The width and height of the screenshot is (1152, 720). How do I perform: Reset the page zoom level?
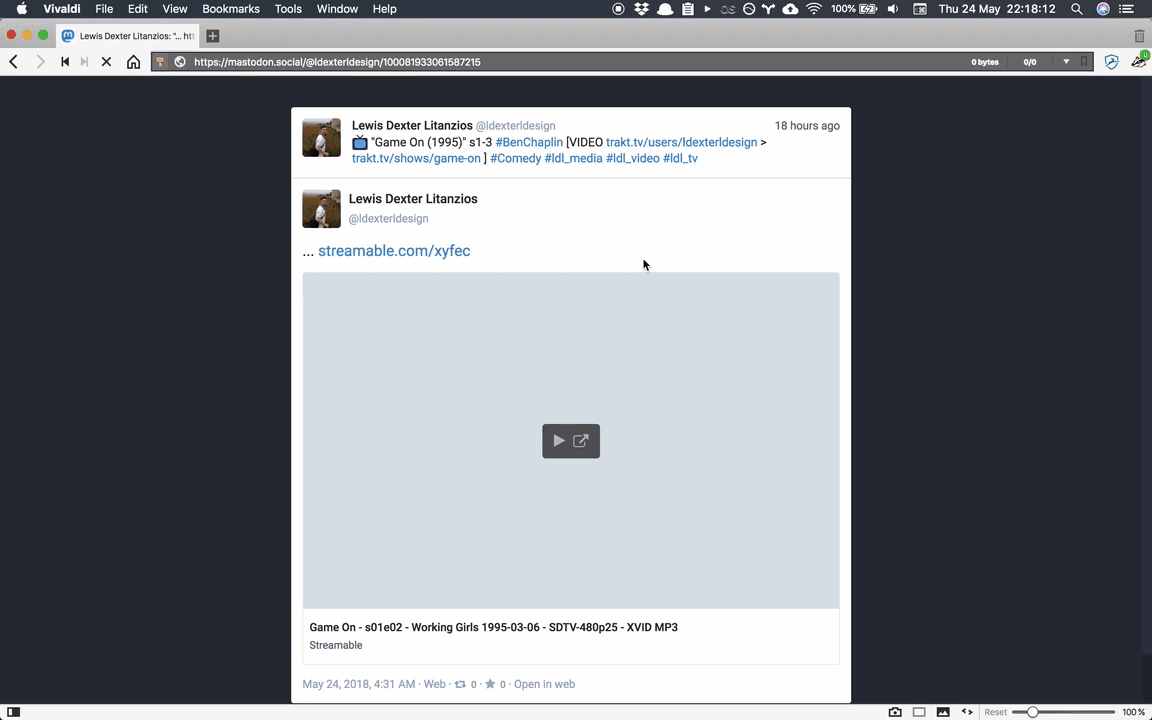pyautogui.click(x=996, y=712)
